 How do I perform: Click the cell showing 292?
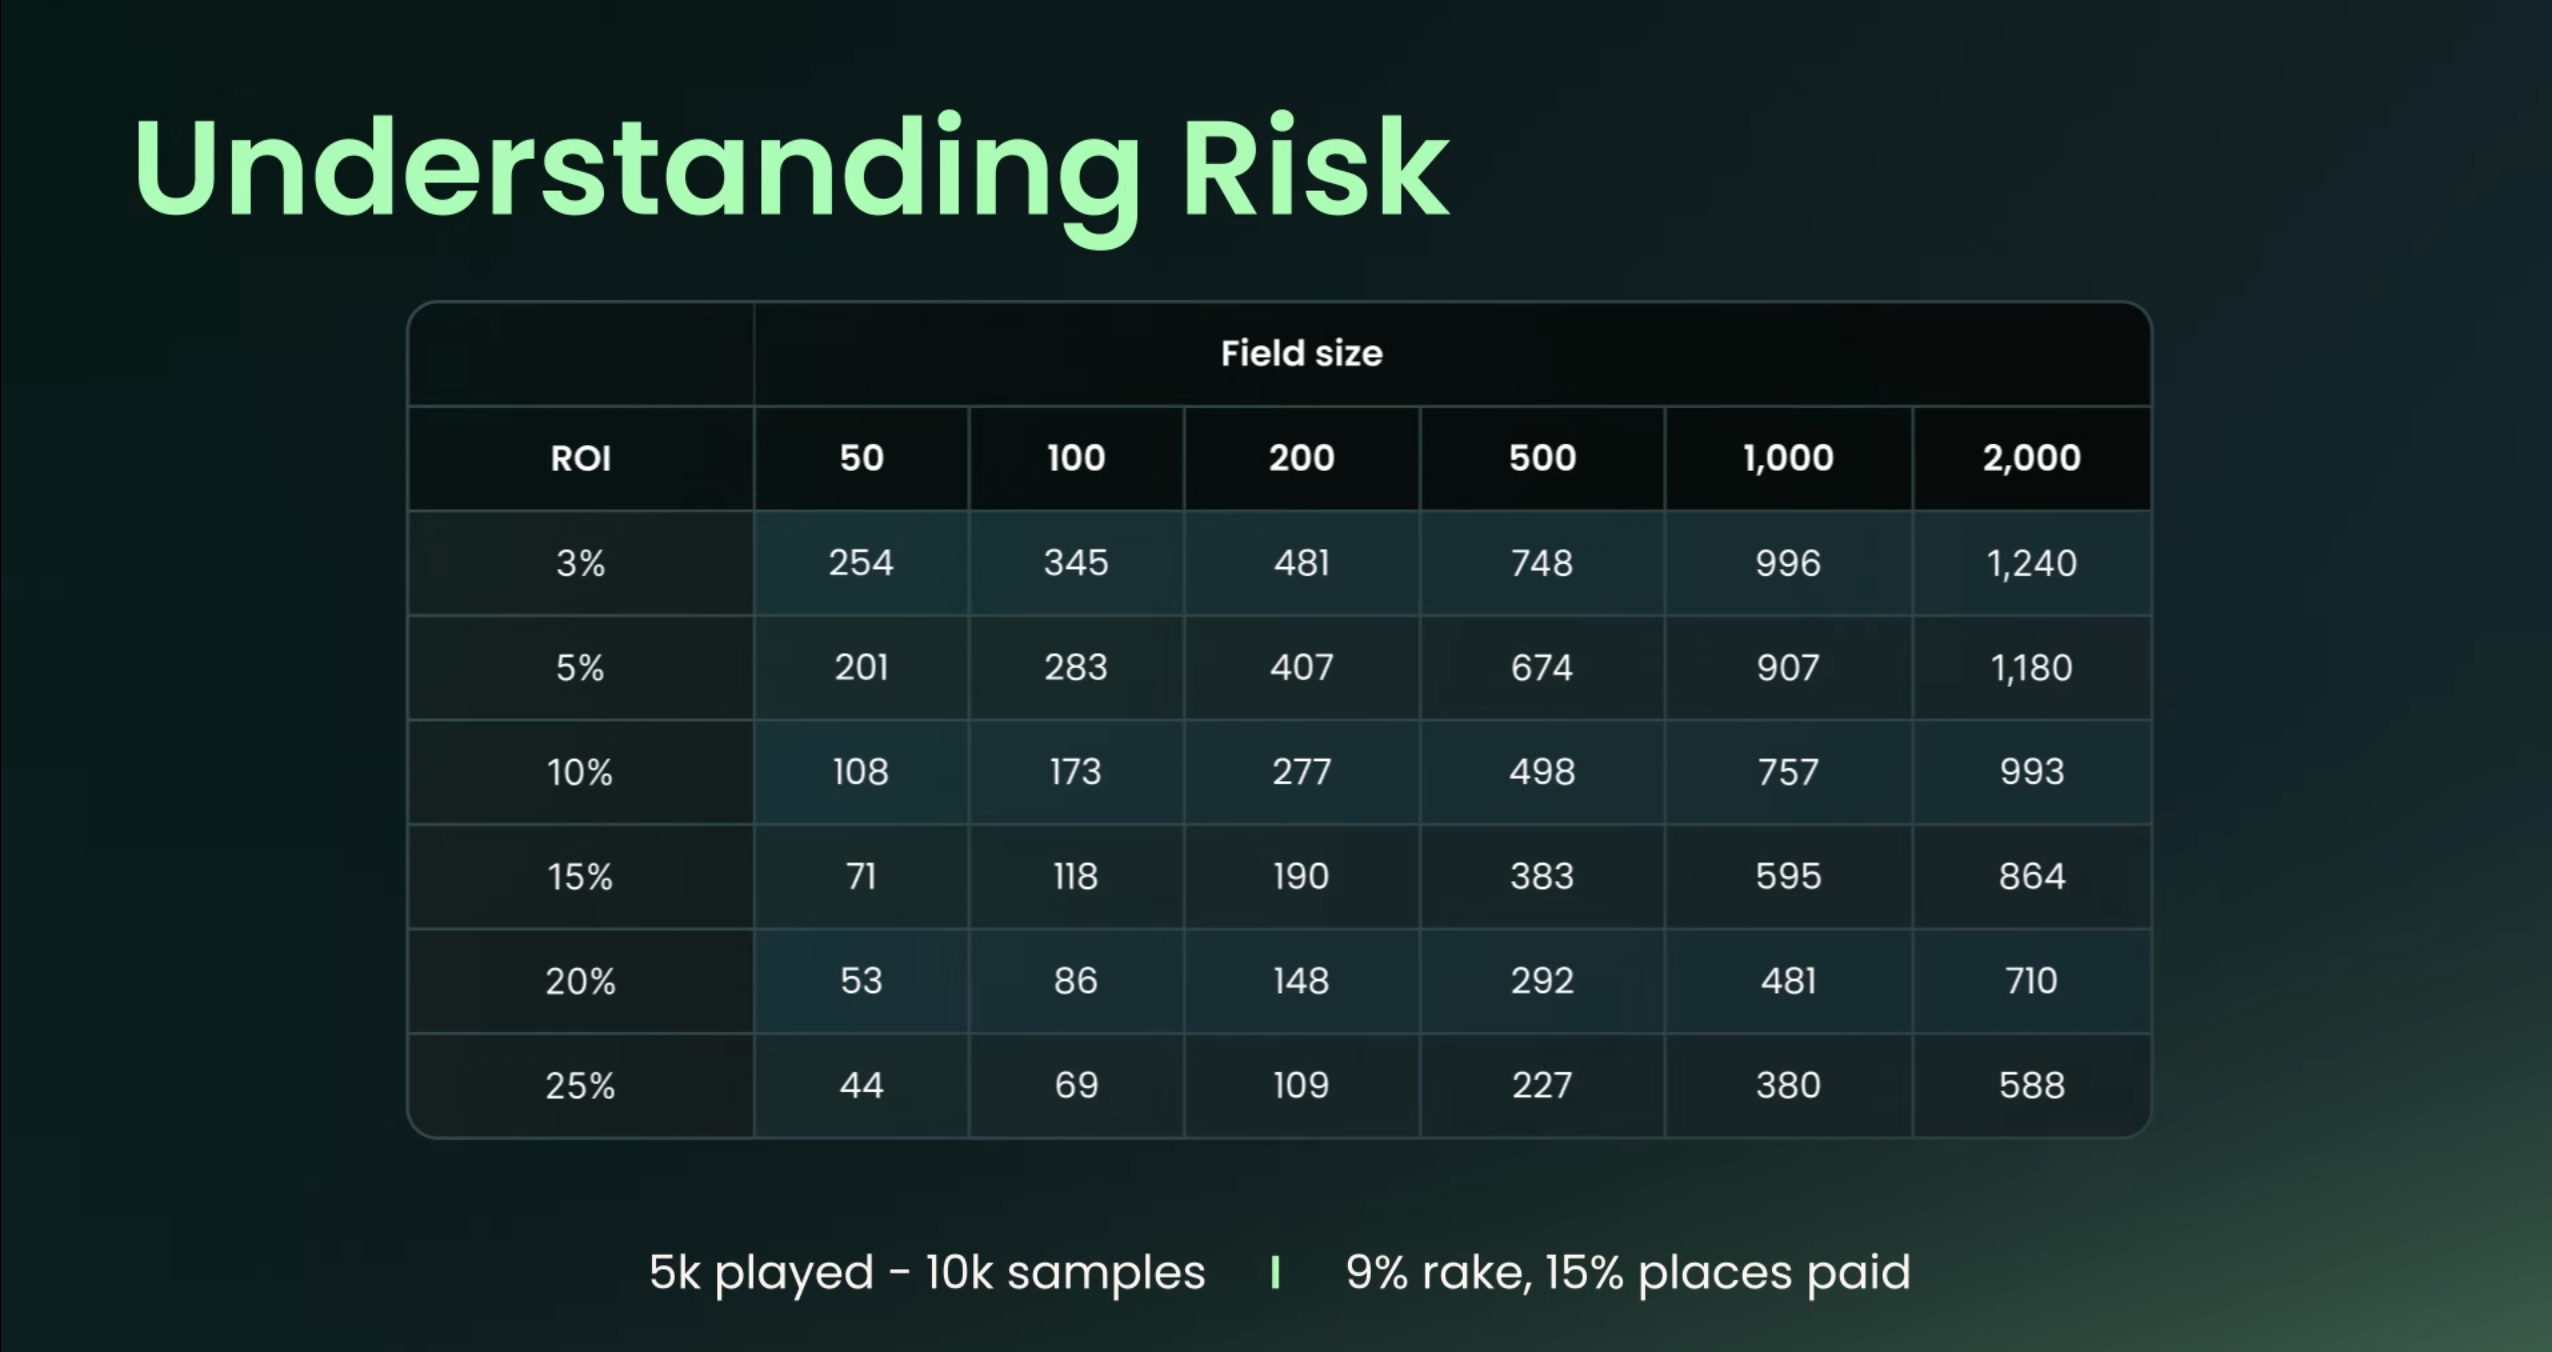pyautogui.click(x=1542, y=981)
